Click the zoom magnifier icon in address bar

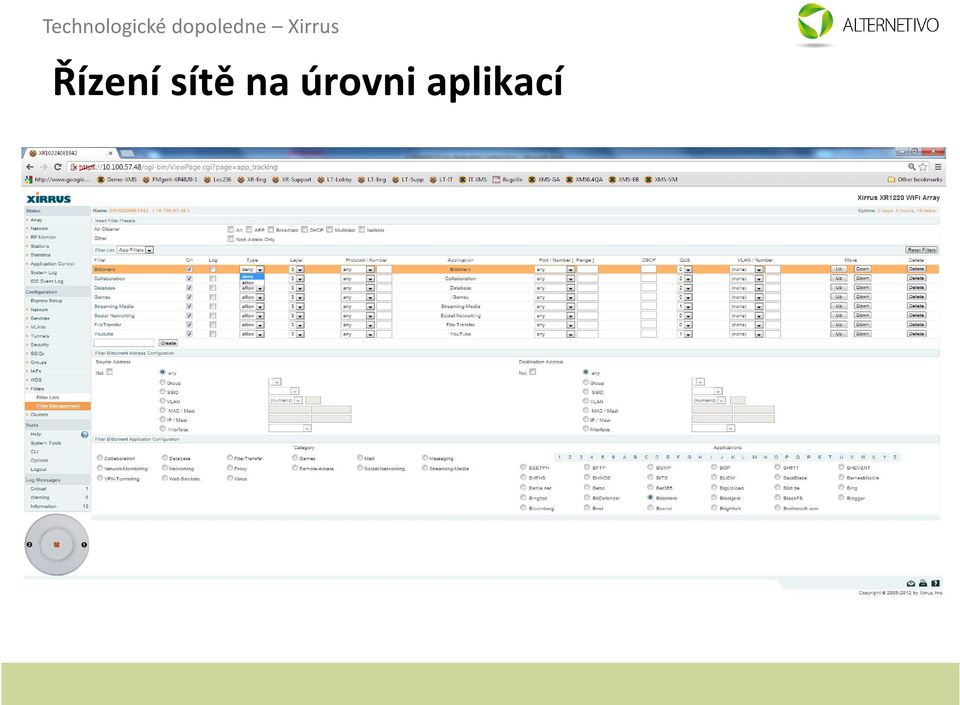pyautogui.click(x=912, y=167)
